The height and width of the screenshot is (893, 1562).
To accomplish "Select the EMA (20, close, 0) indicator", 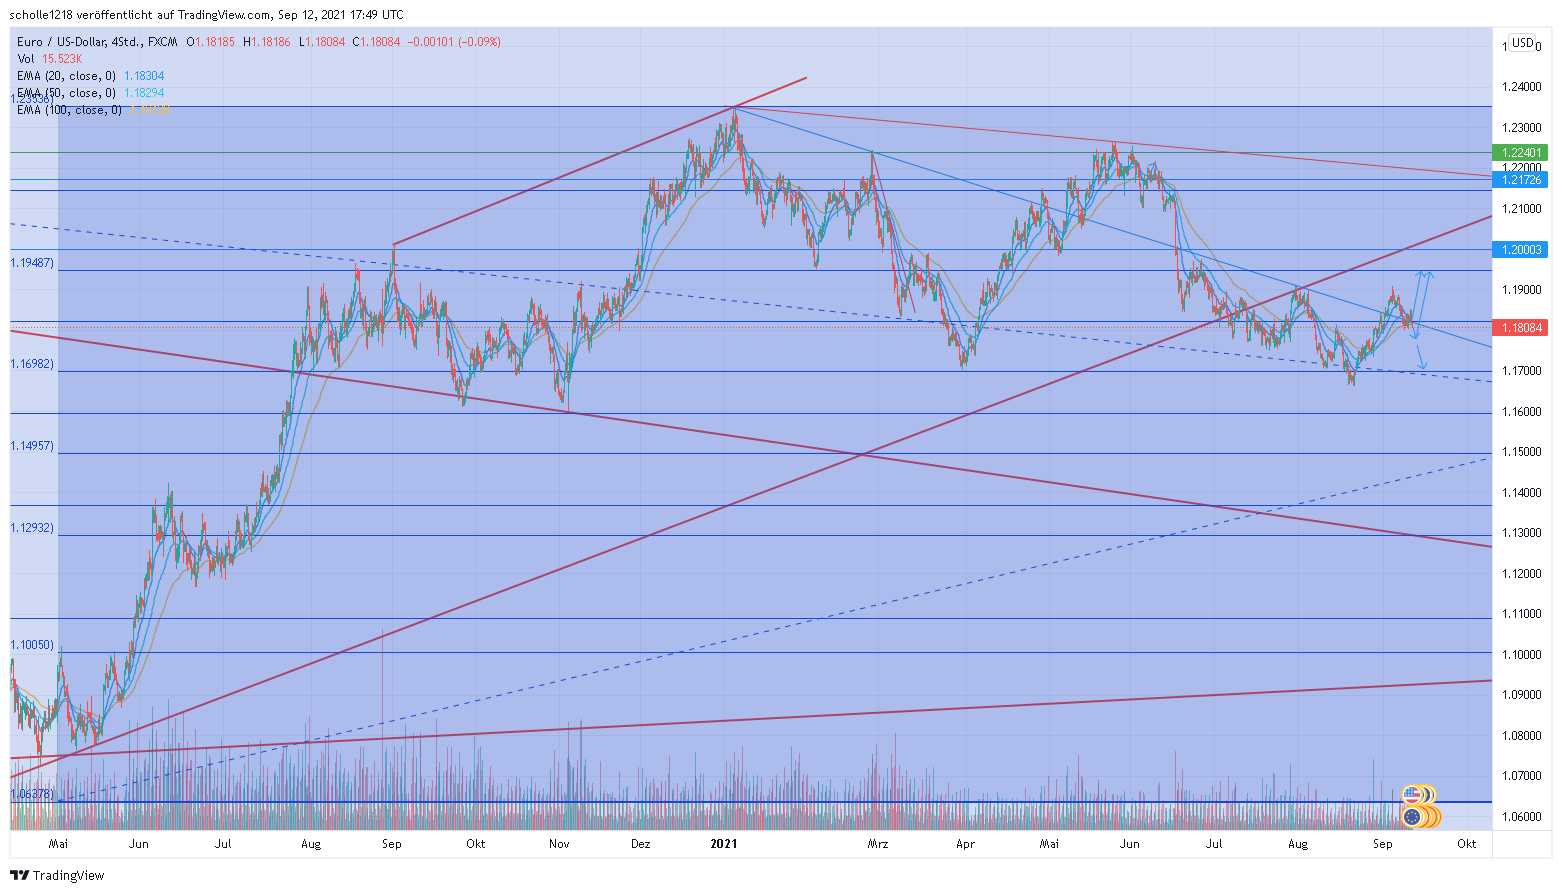I will pyautogui.click(x=65, y=75).
